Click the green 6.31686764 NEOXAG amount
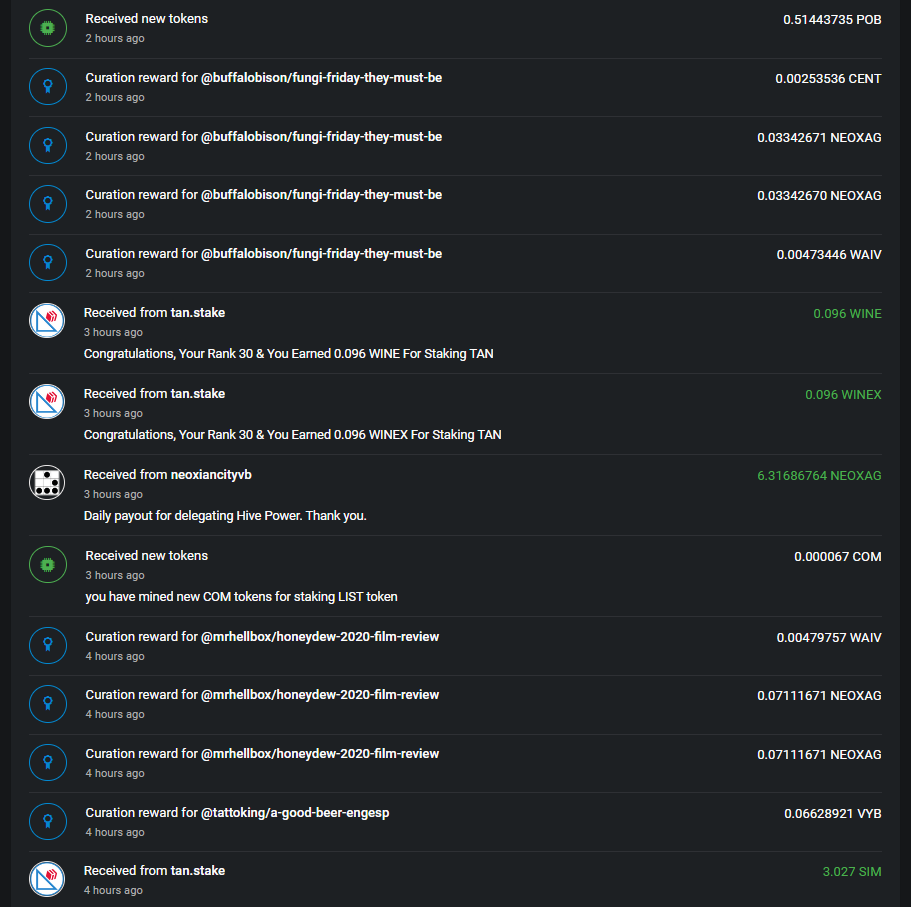 point(819,475)
